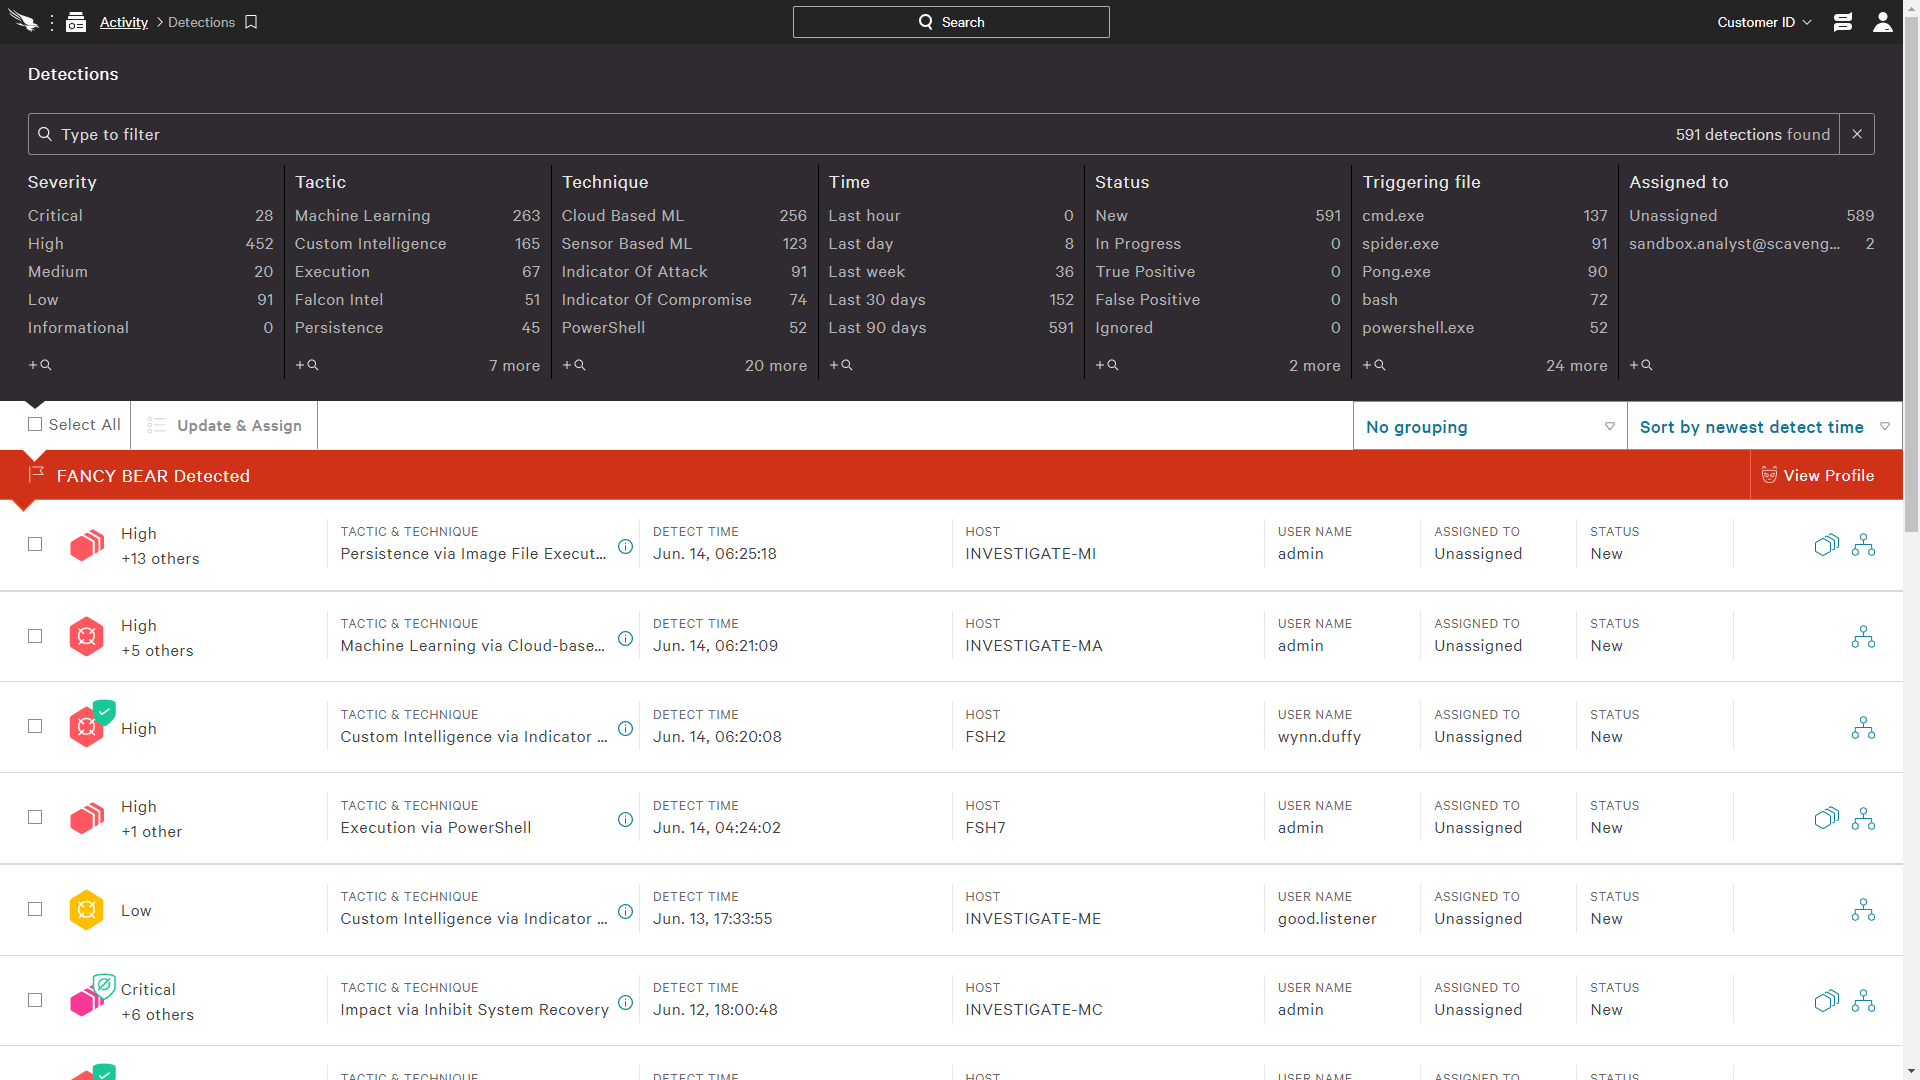This screenshot has height=1080, width=1920.
Task: Open process tree for FSH2 detection
Action: 1863,728
